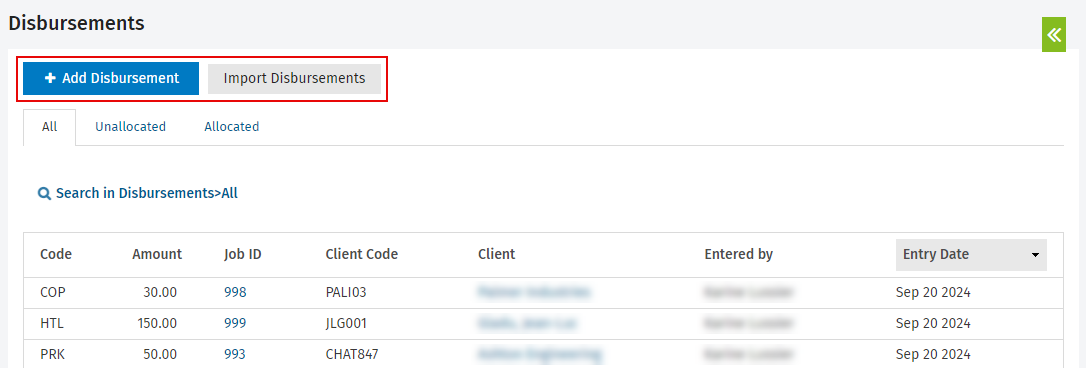
Task: Sort by the Code column header
Action: [56, 254]
